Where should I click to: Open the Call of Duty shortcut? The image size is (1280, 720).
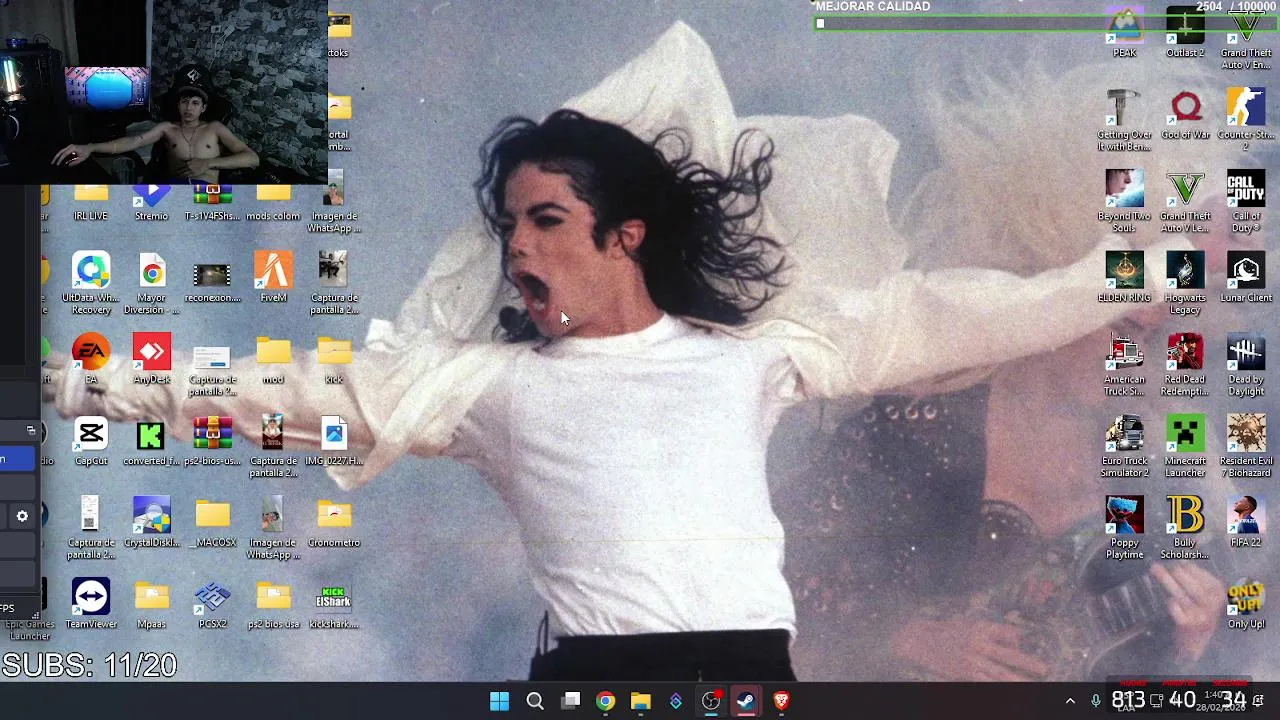pos(1246,201)
